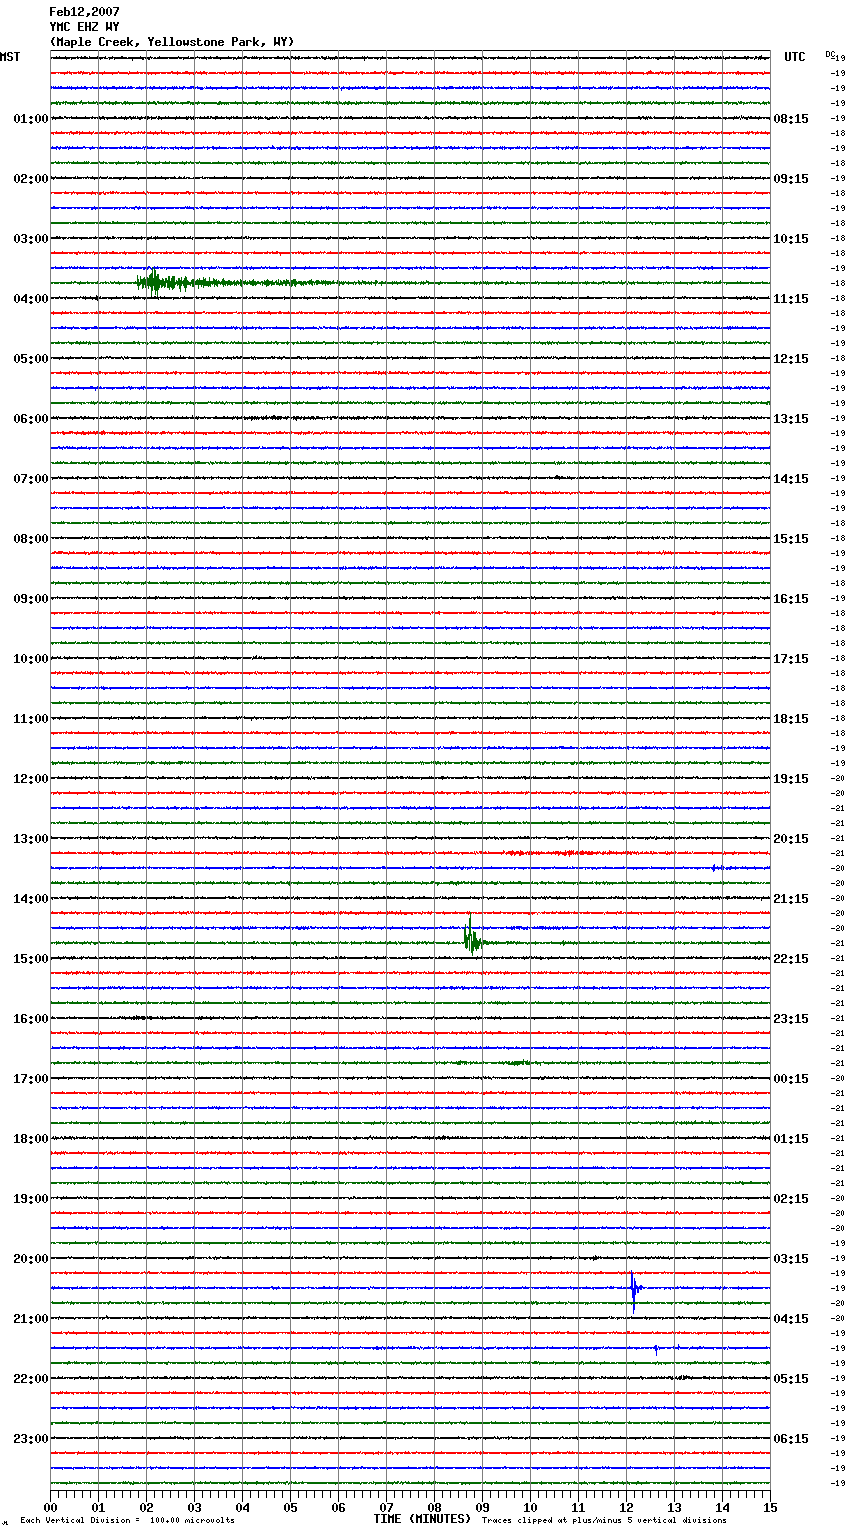Select the 21:00 MST row label
850x1534 pixels.
[31, 1319]
